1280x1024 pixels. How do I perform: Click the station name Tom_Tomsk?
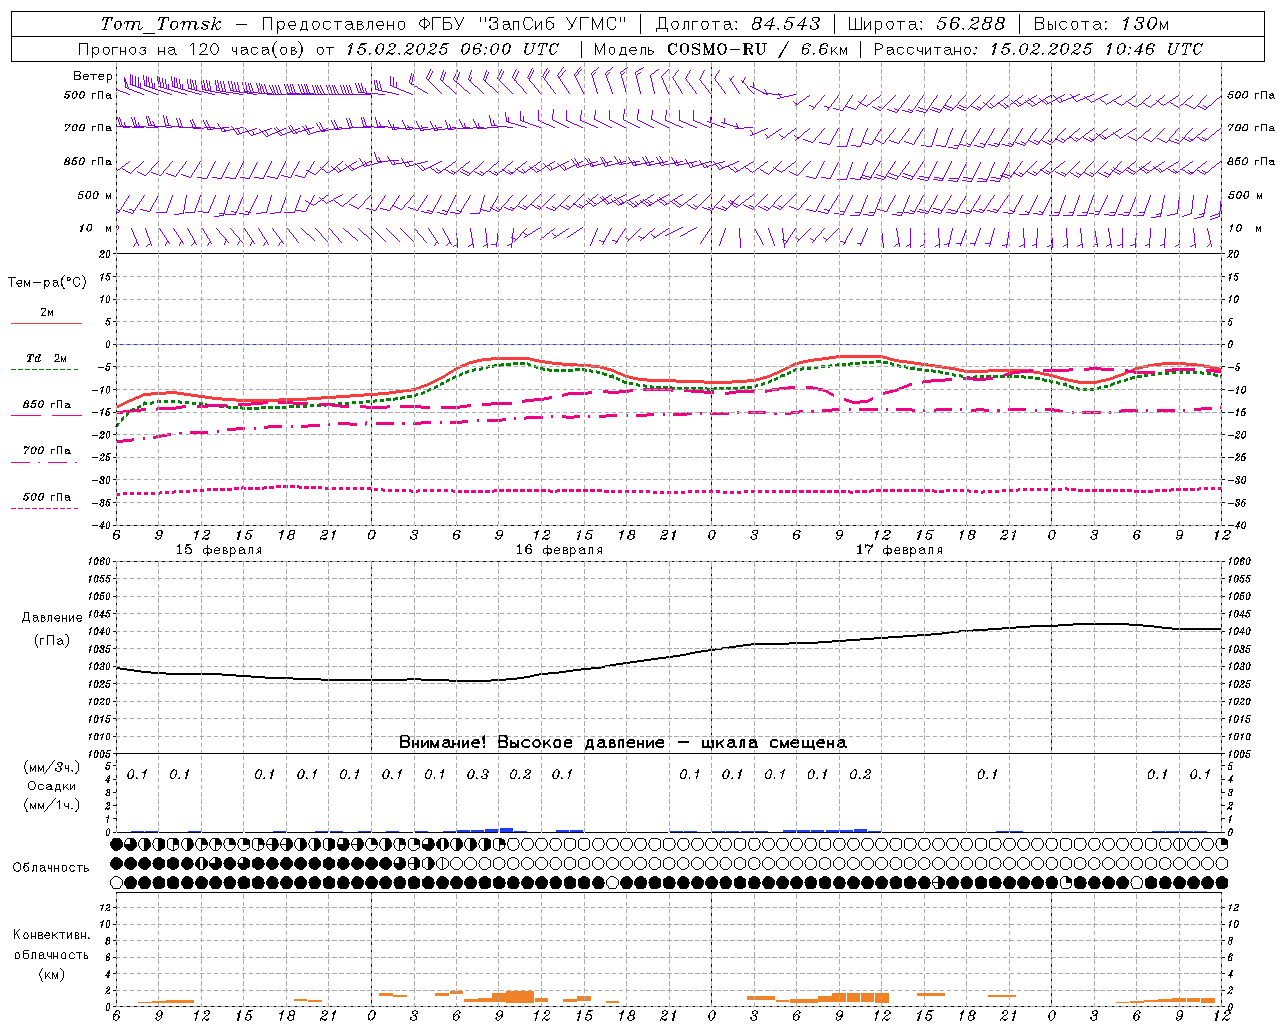pos(161,24)
